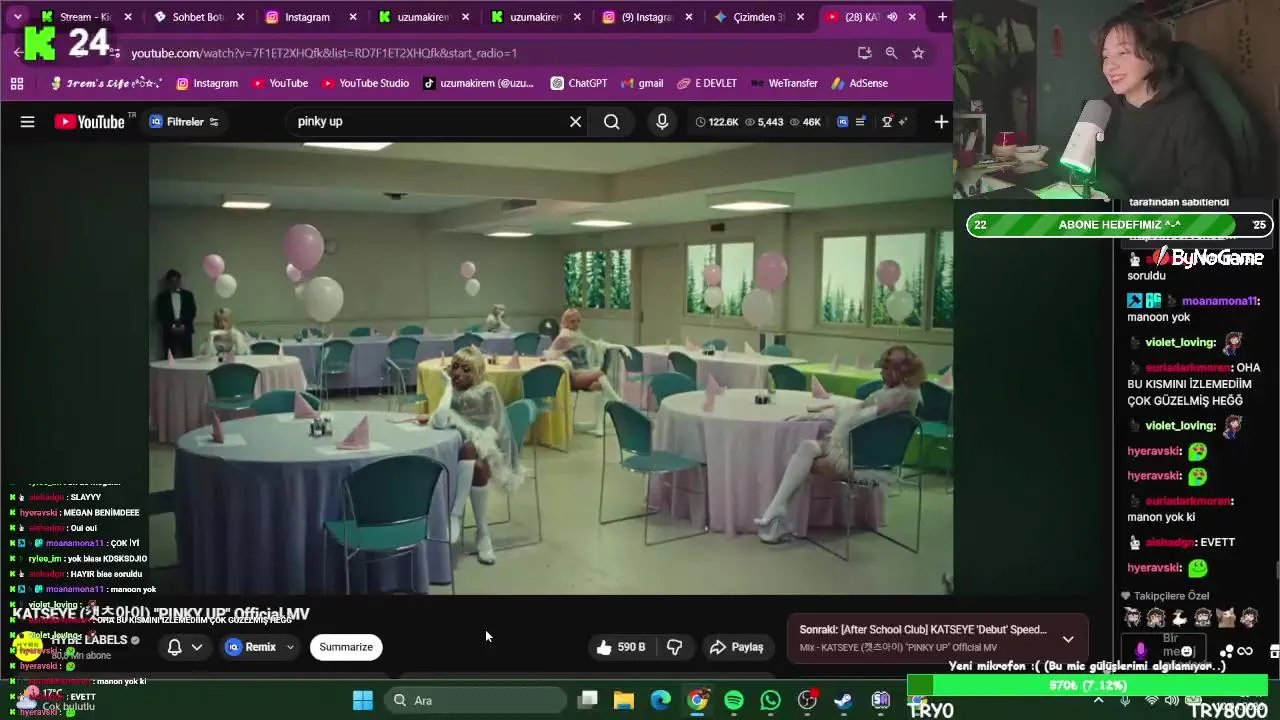The width and height of the screenshot is (1280, 720).
Task: Play the PINKY UP music video frame
Action: pyautogui.click(x=551, y=369)
